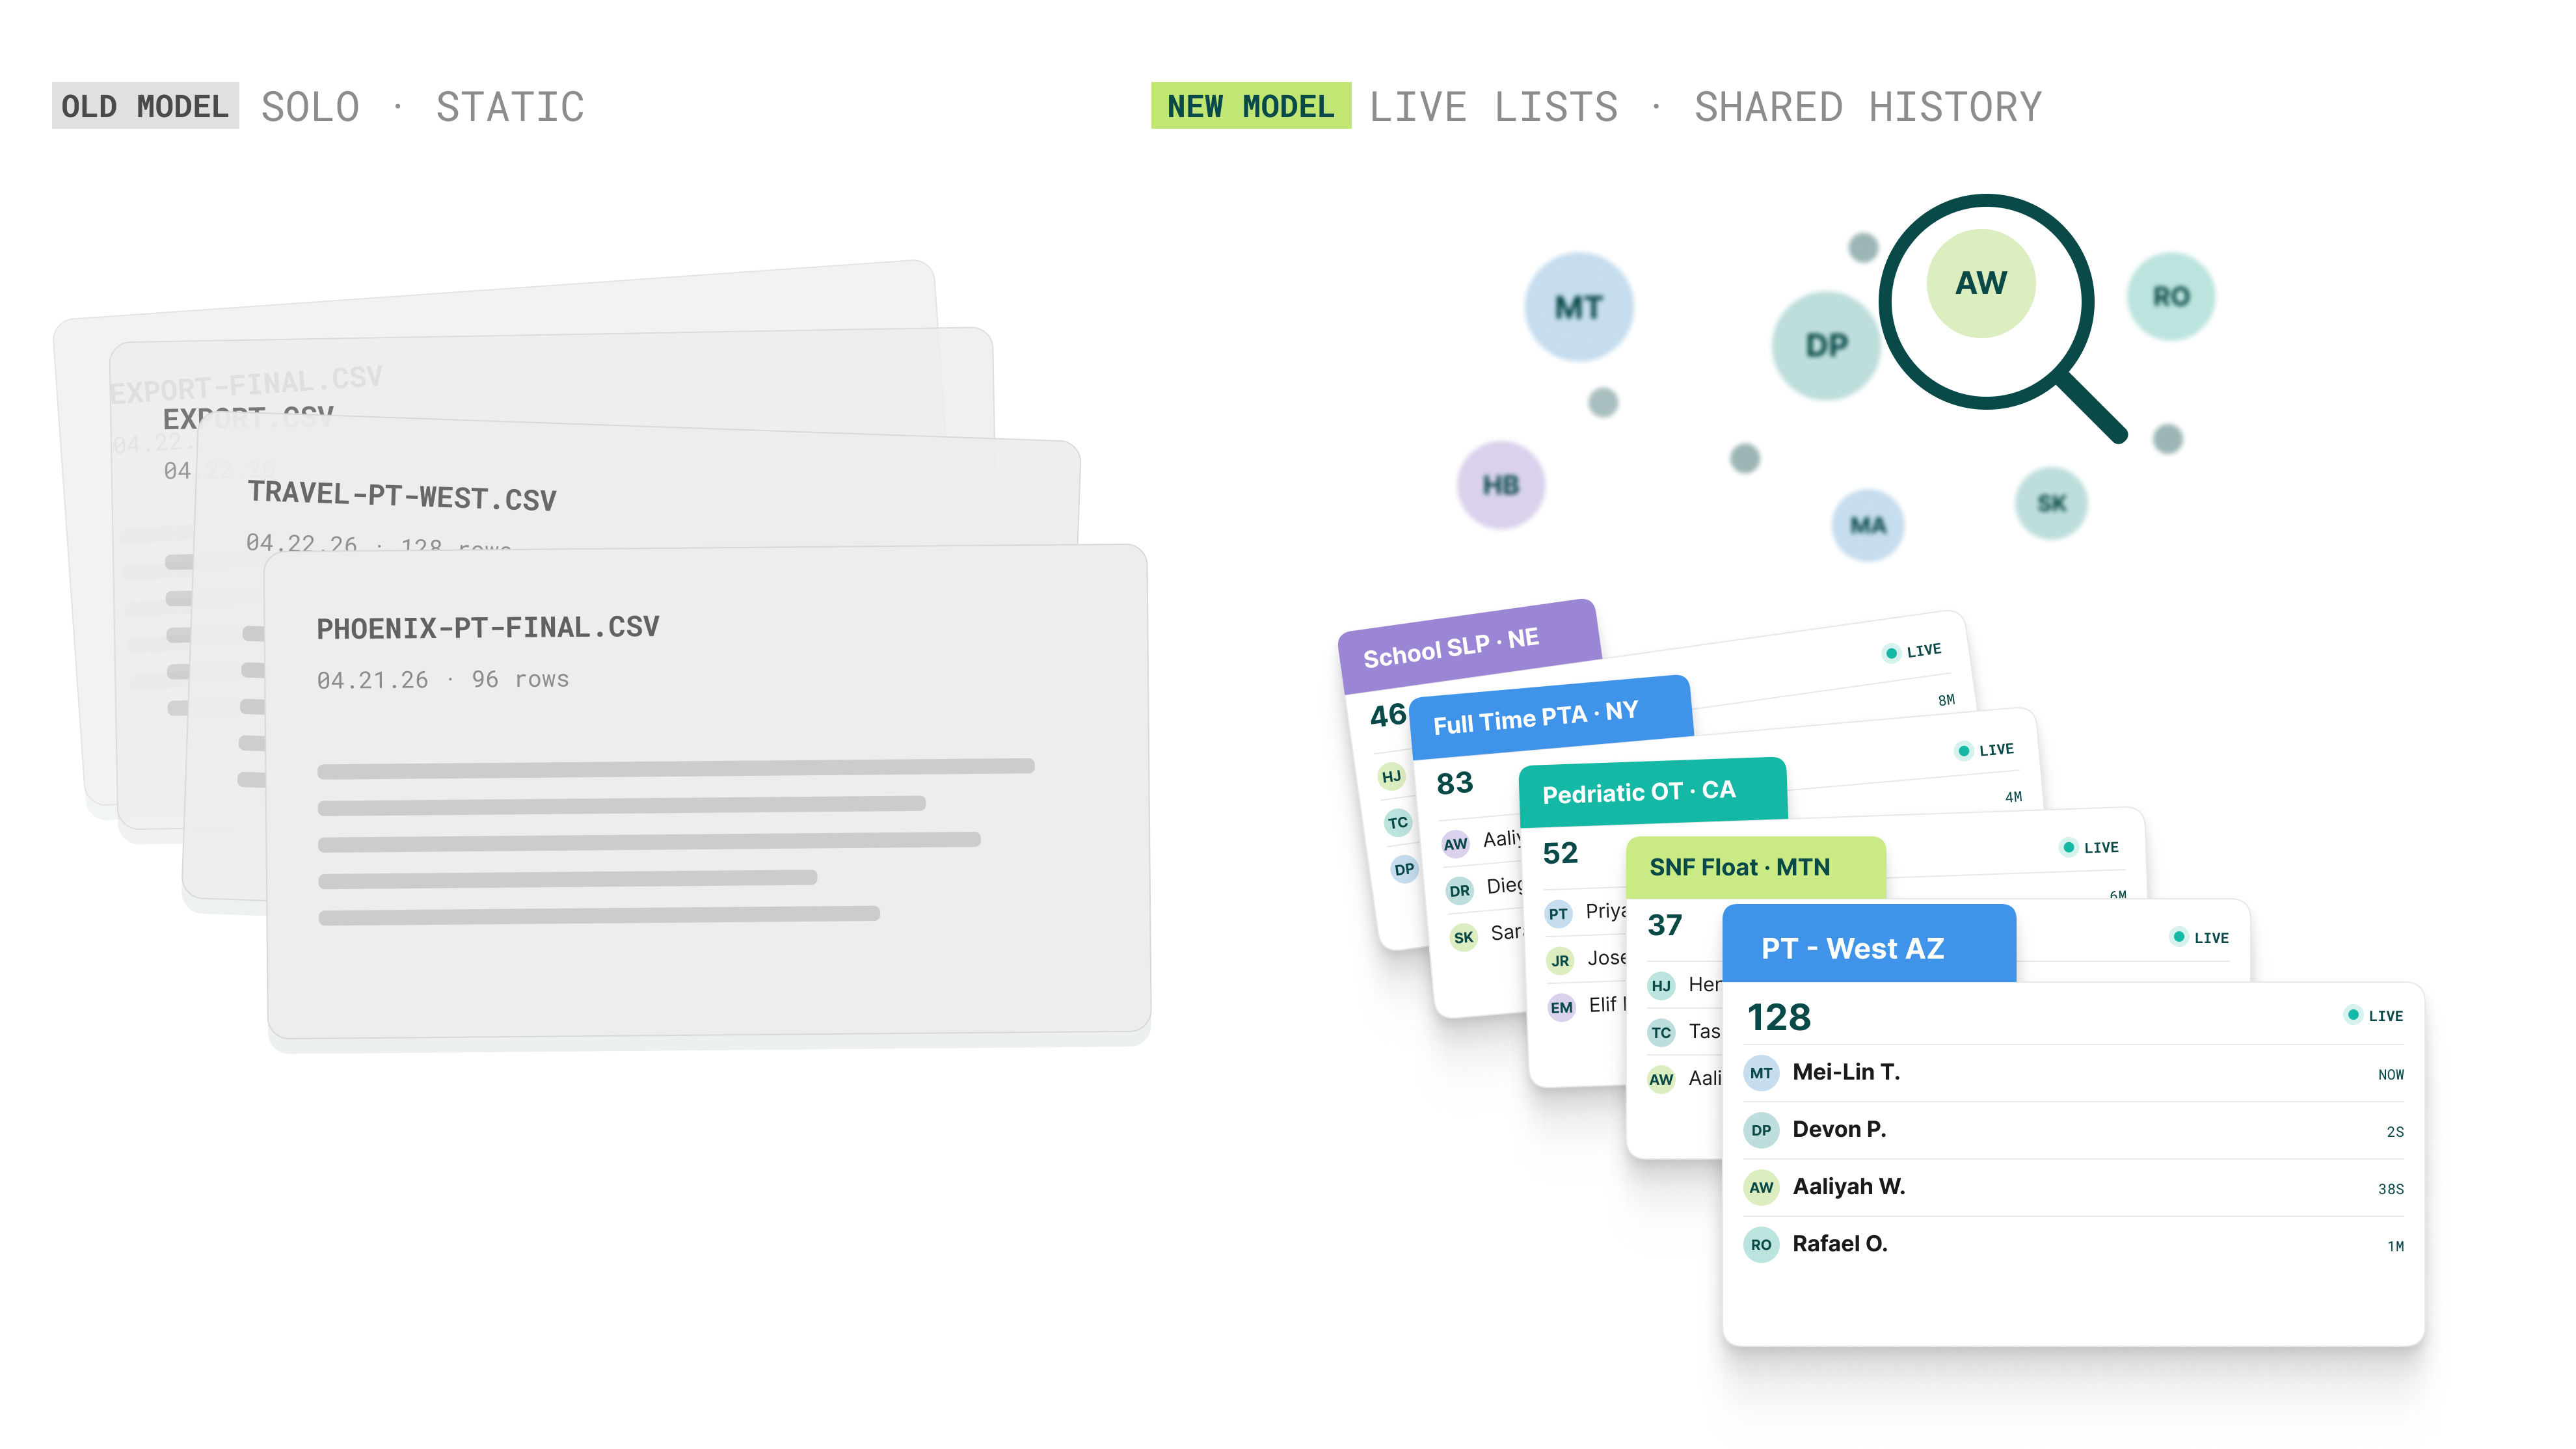Select the blue MA avatar bubble
Image resolution: width=2576 pixels, height=1449 pixels.
(x=1867, y=525)
